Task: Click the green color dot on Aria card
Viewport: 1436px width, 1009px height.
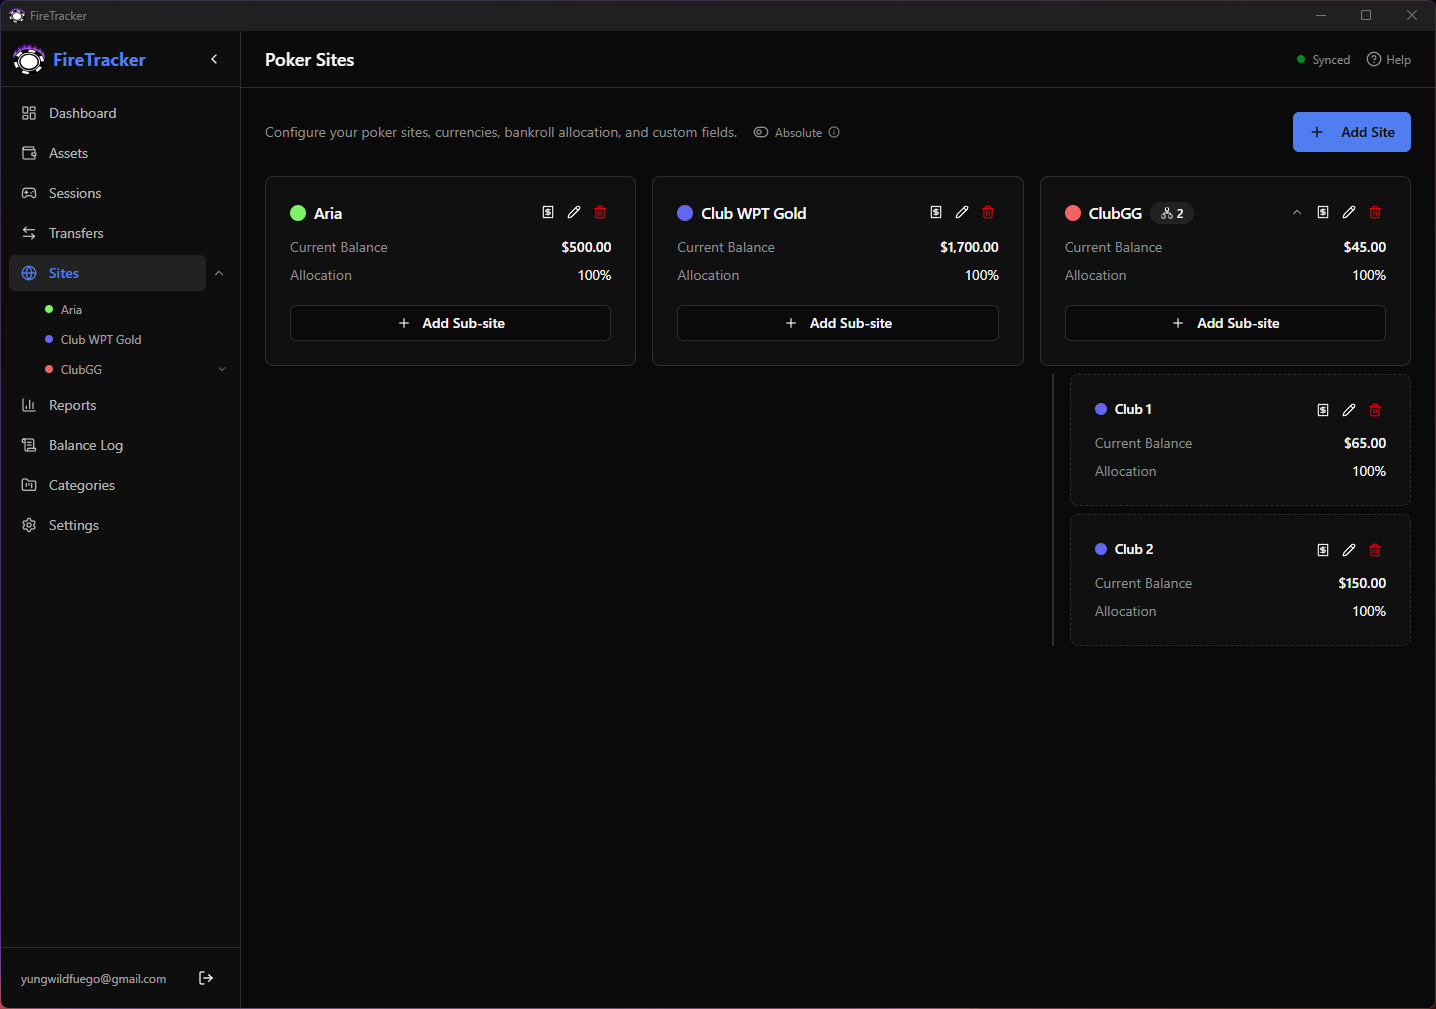Action: tap(298, 213)
